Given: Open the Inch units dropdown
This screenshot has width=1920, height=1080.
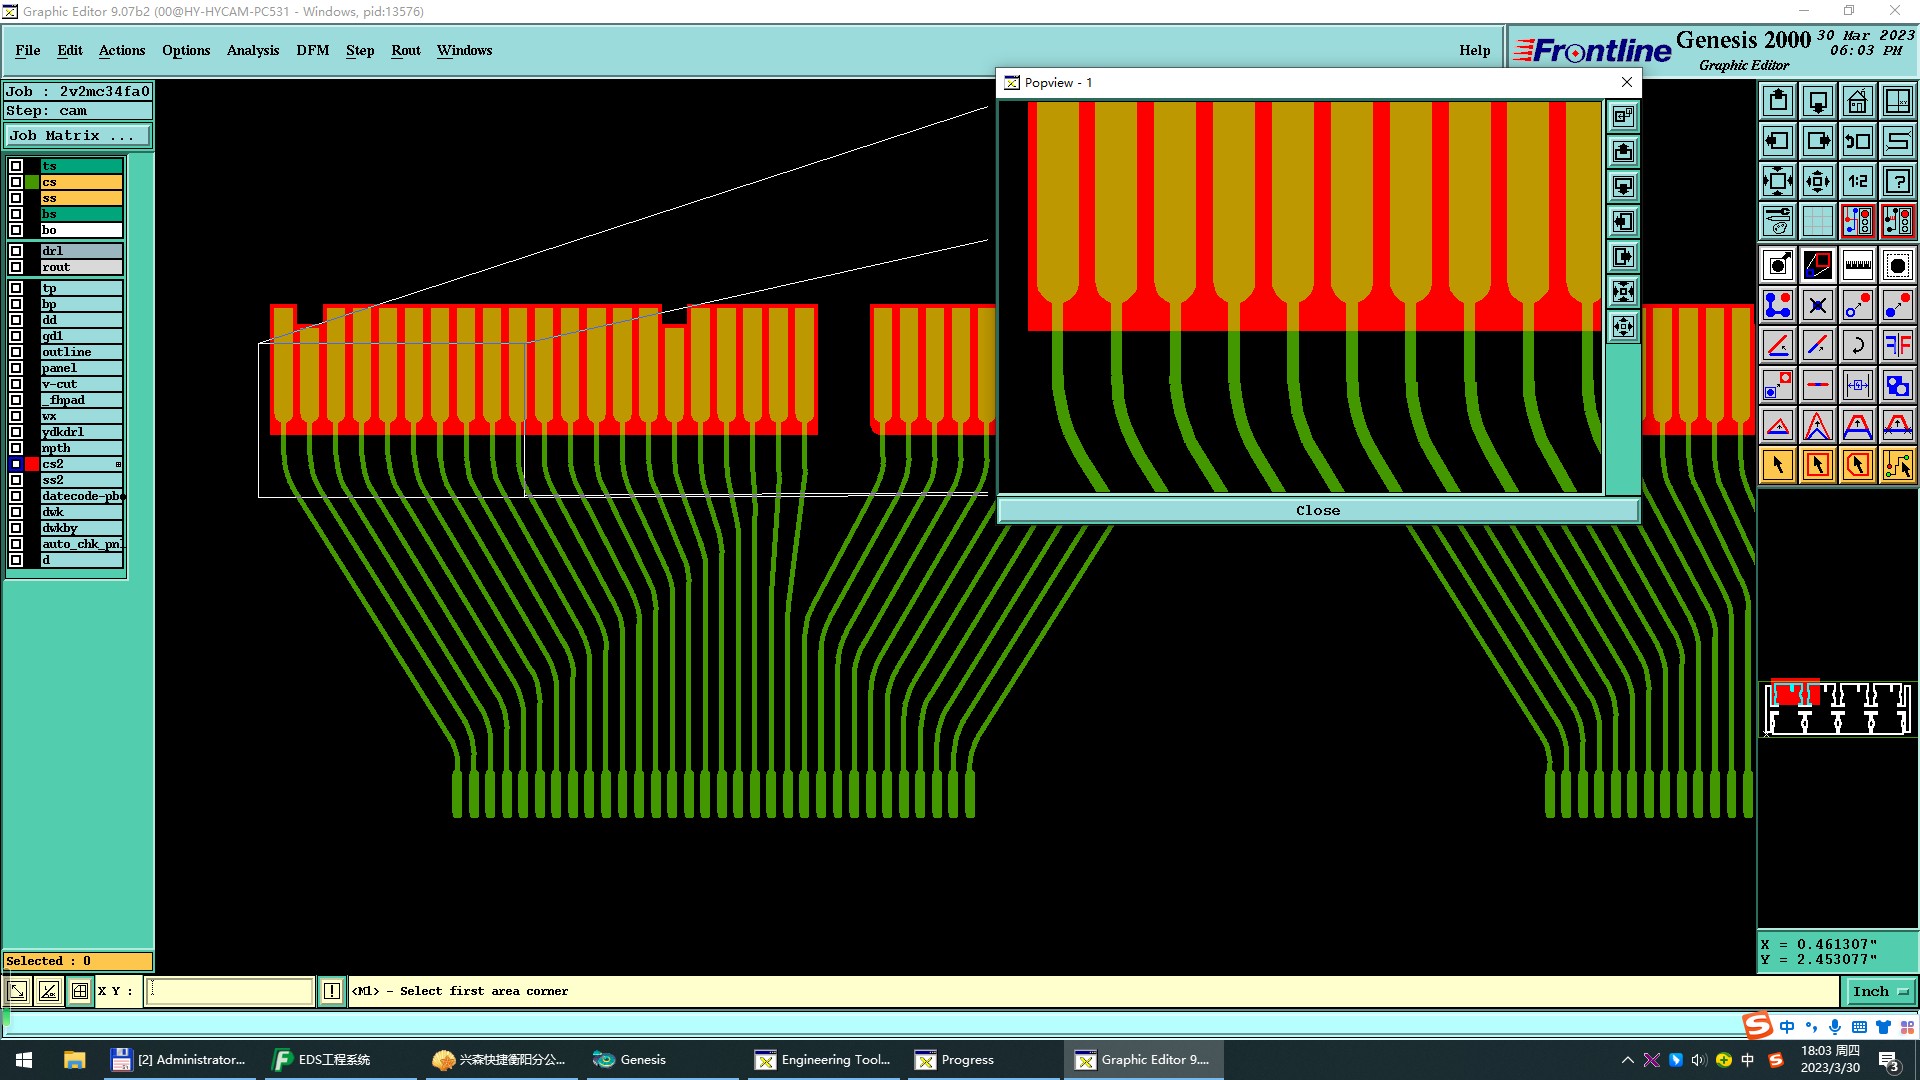Looking at the screenshot, I should point(1880,991).
